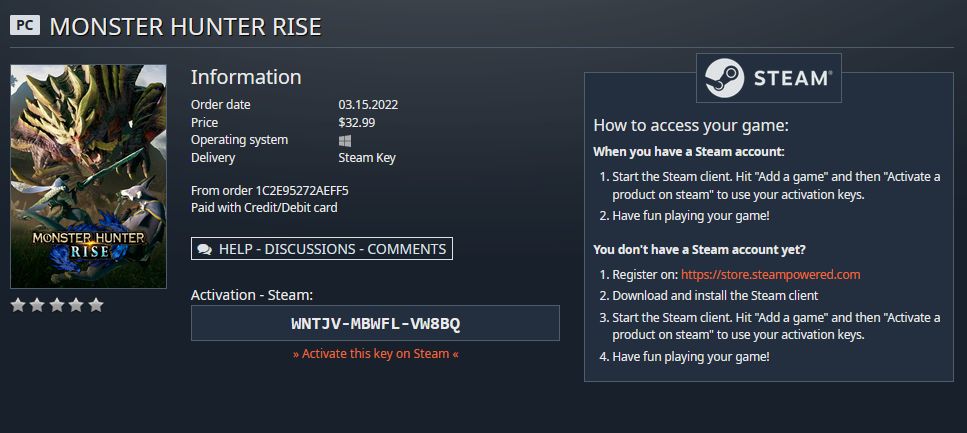Open the Monster Hunter Rise cover image
Viewport: 967px width, 433px height.
tap(89, 176)
